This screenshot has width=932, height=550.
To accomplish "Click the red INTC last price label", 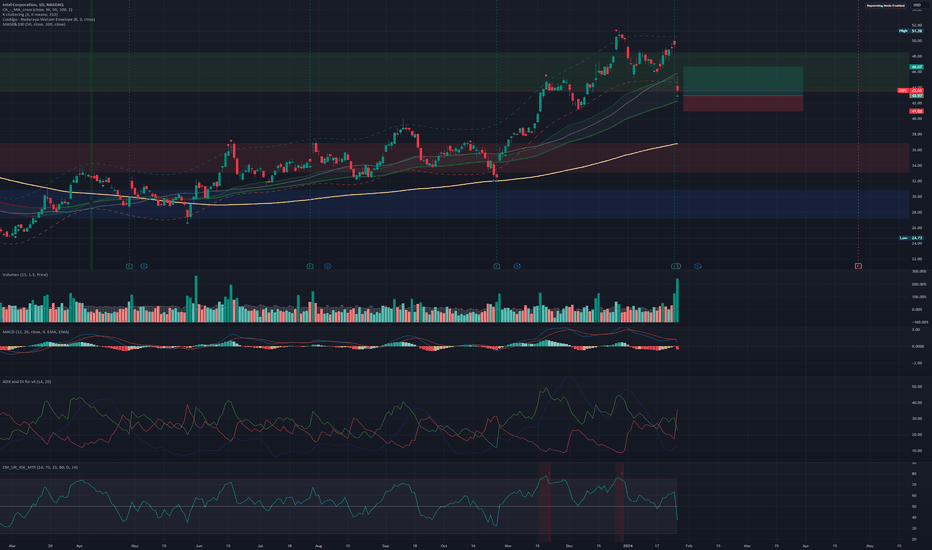I will pos(910,90).
